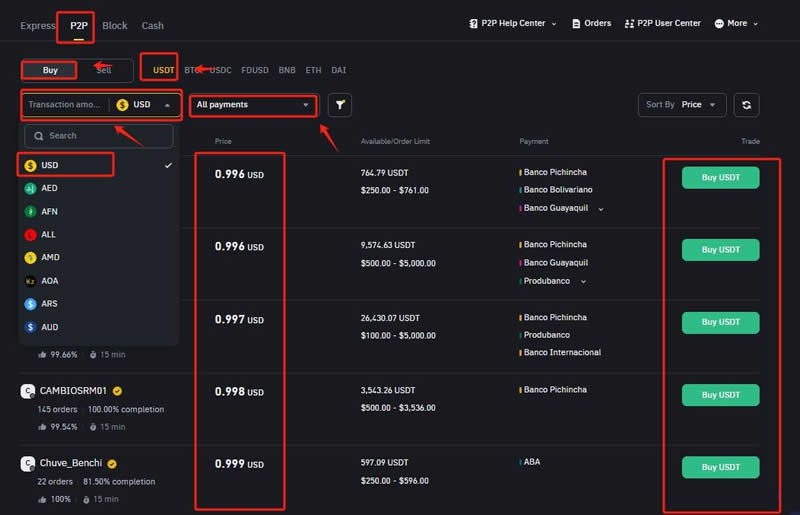Click Buy USDT for 9,574.63 USDT offer
This screenshot has width=800, height=515.
(720, 250)
